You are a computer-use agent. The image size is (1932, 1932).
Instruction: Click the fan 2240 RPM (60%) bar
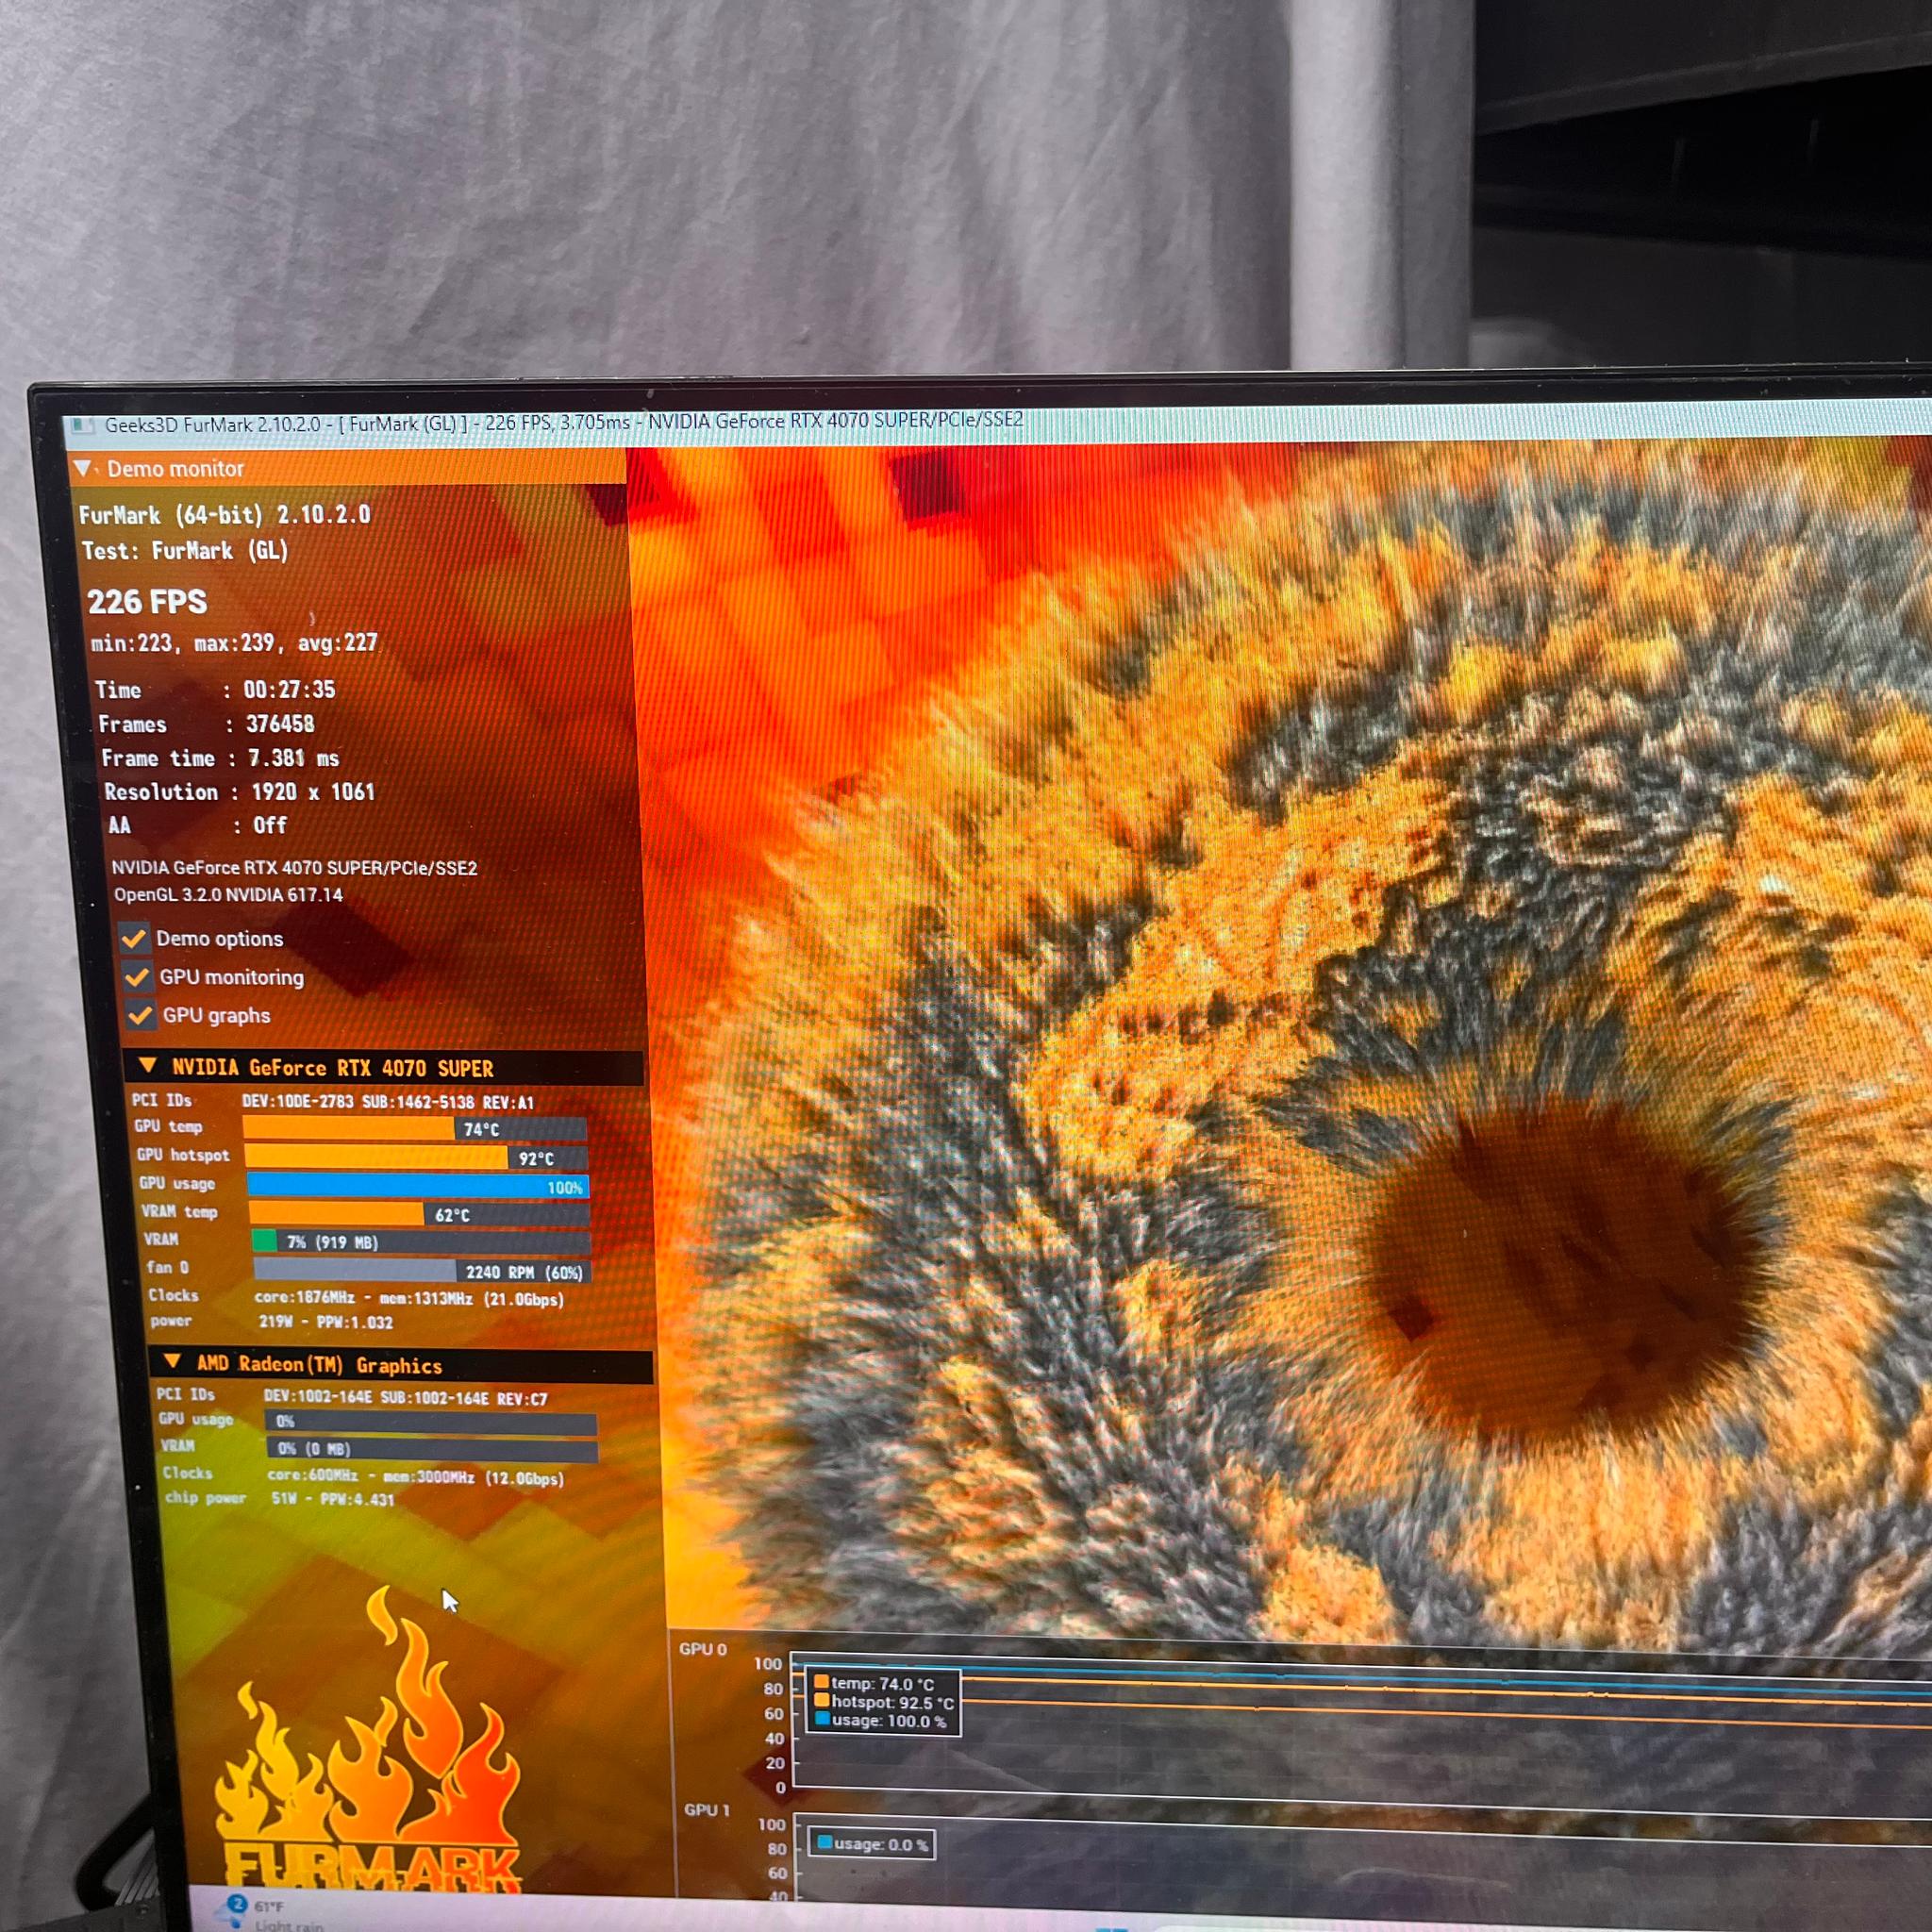coord(422,1271)
